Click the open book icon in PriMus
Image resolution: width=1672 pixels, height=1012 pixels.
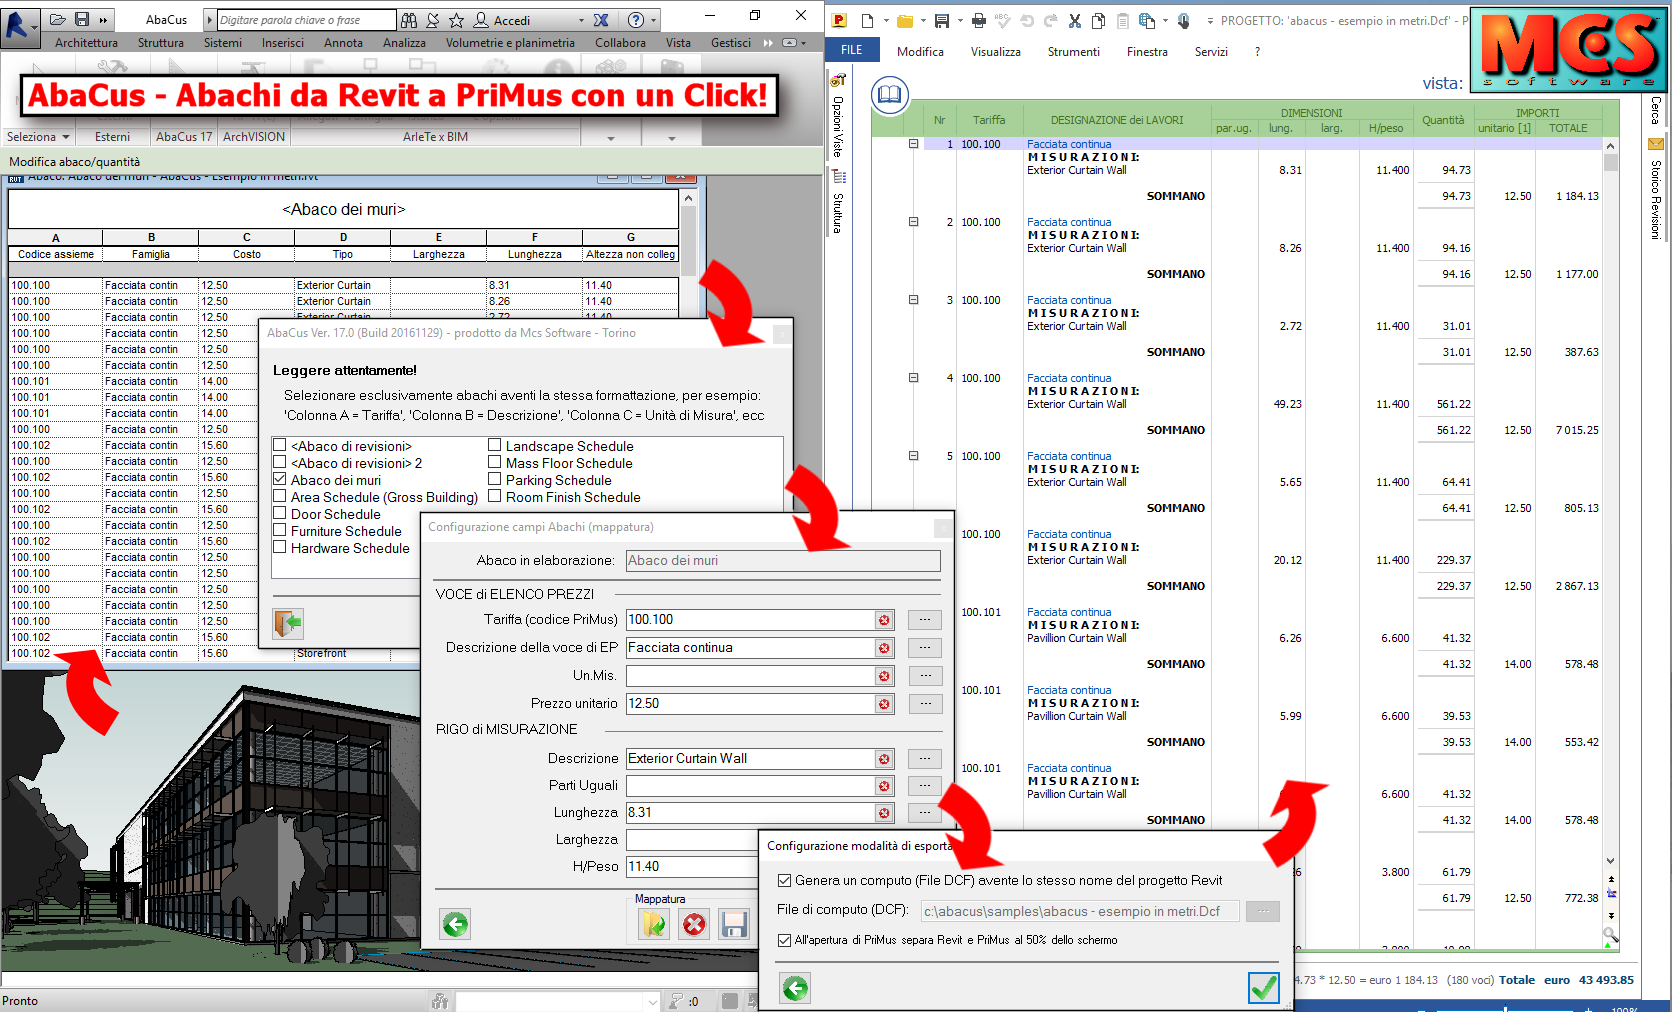889,95
